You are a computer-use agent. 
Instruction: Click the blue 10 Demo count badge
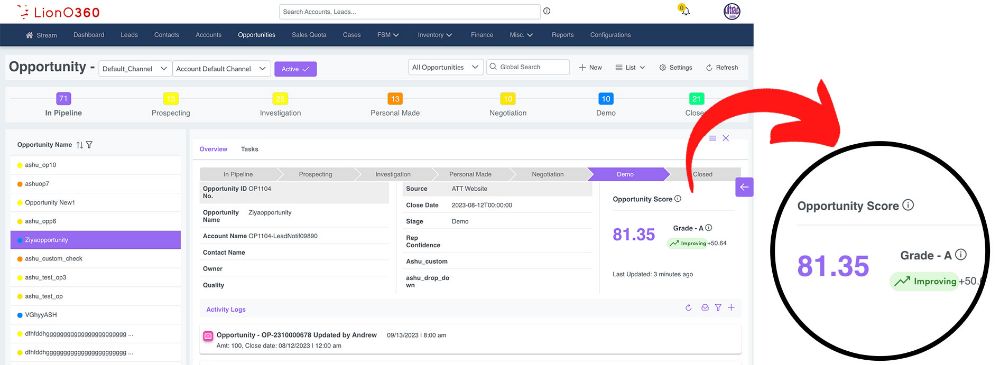click(606, 99)
